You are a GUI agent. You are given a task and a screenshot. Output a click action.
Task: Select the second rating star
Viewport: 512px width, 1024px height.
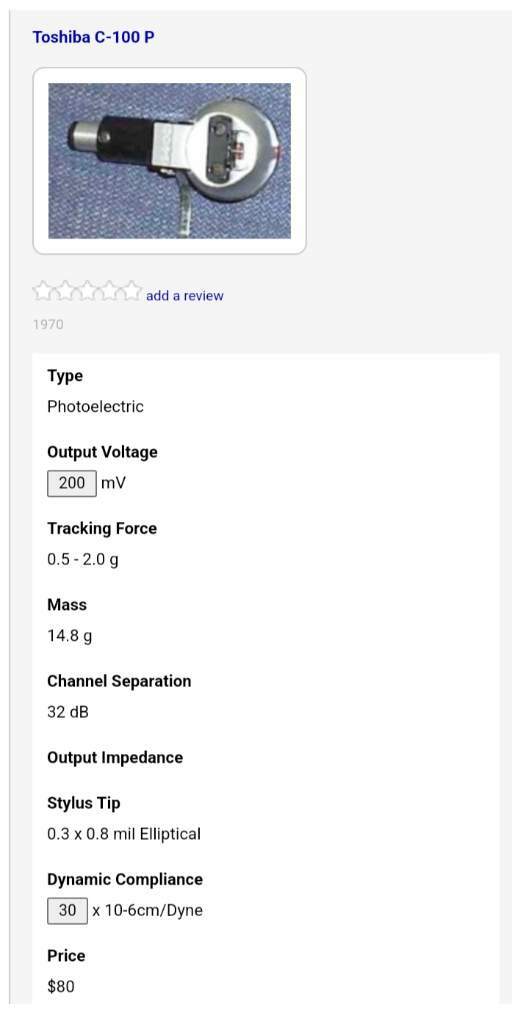65,291
